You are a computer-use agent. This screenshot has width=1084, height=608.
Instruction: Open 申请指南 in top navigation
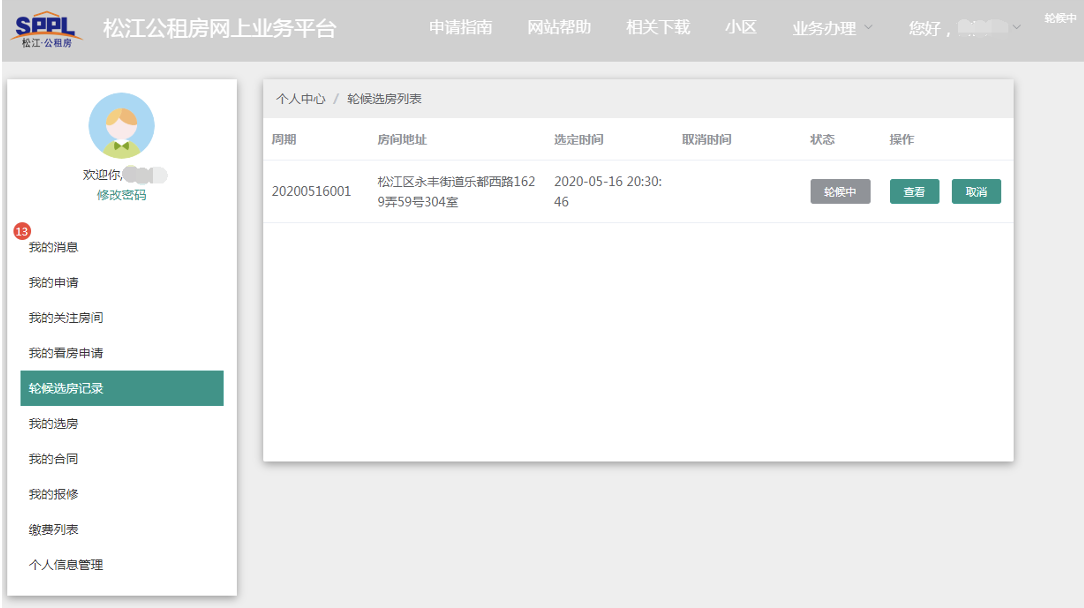coord(460,28)
